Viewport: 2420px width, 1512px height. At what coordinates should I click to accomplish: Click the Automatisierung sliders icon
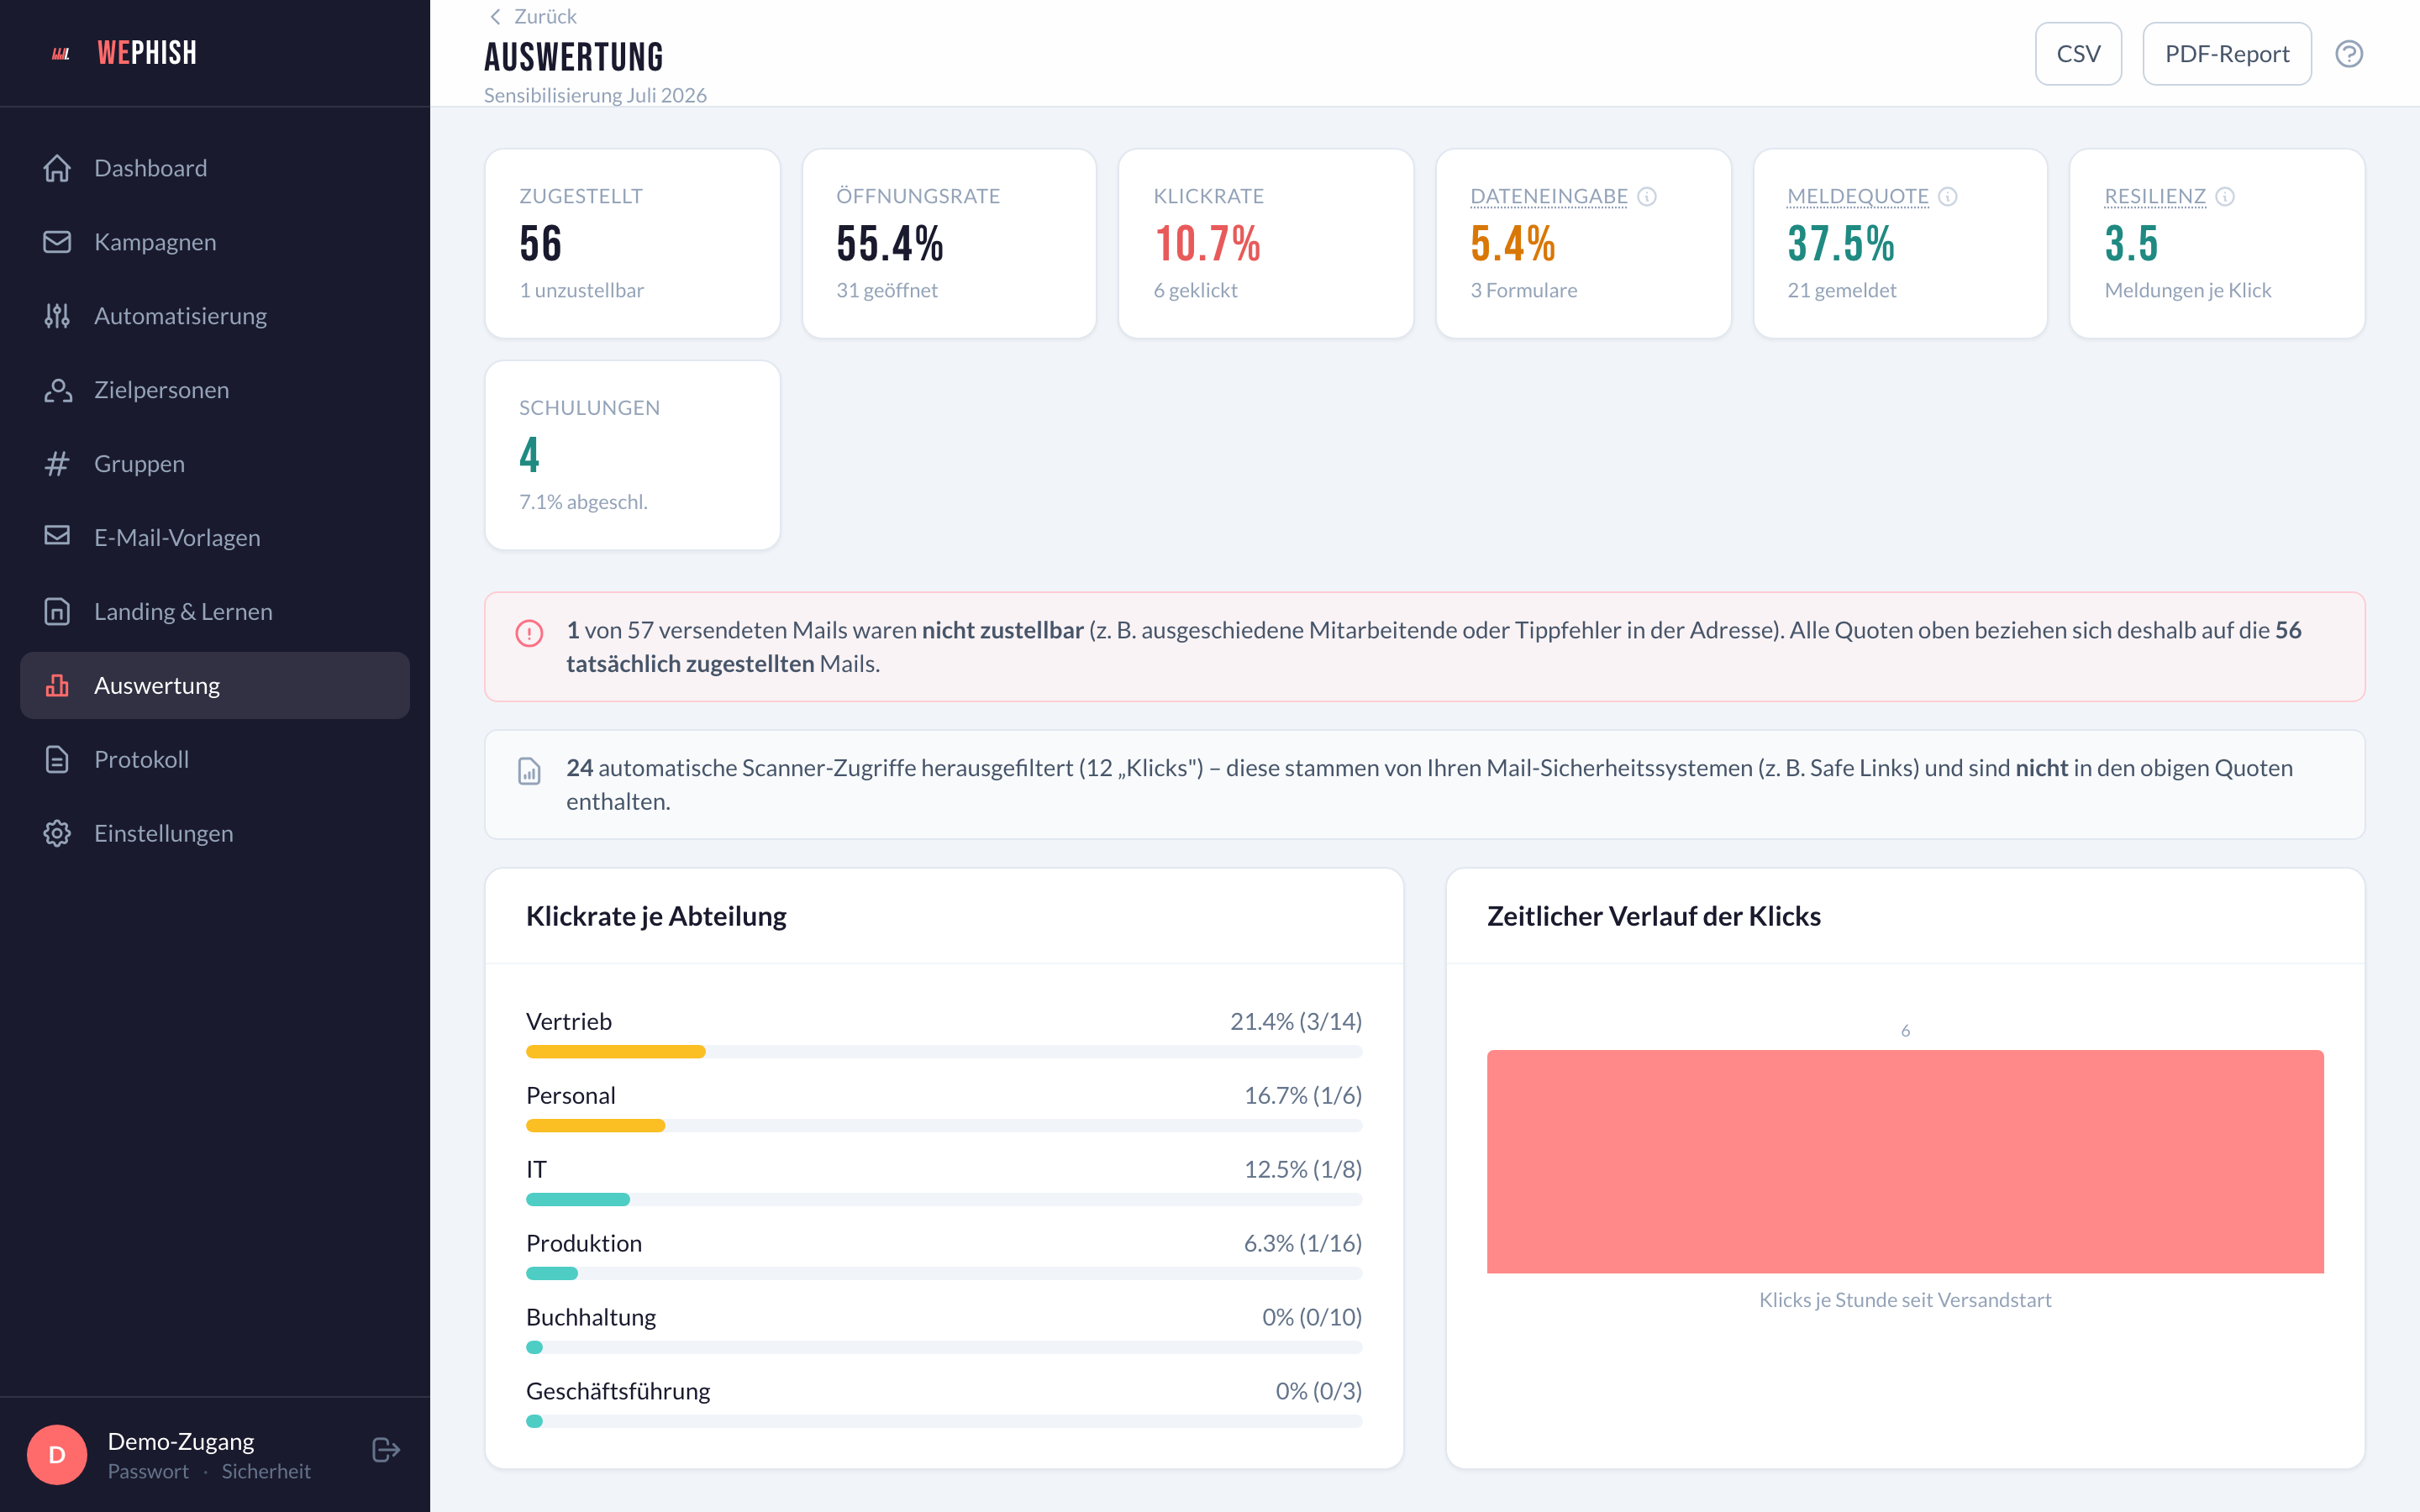57,316
